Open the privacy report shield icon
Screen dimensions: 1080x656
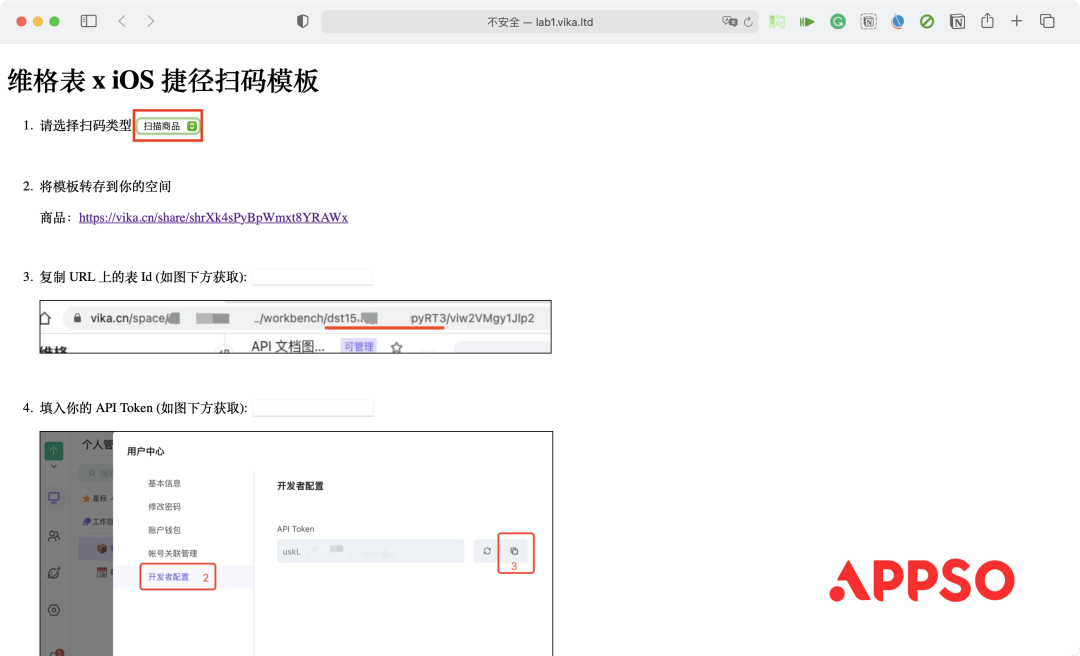coord(302,21)
